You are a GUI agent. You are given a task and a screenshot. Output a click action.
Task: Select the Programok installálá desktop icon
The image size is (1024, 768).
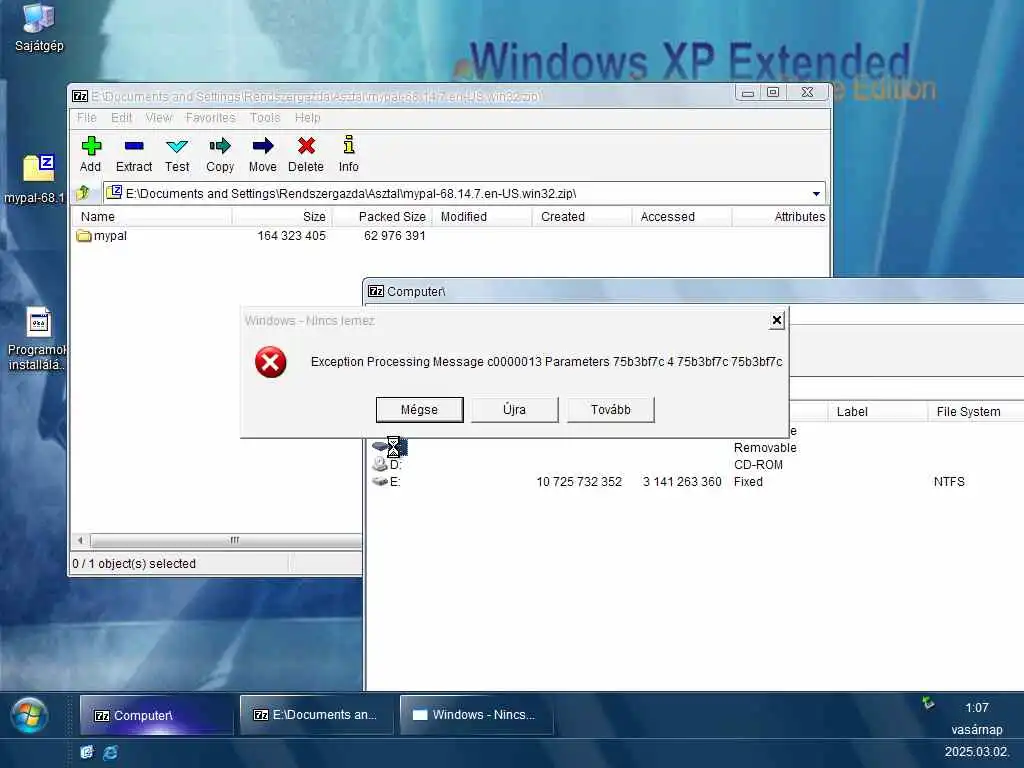(37, 340)
